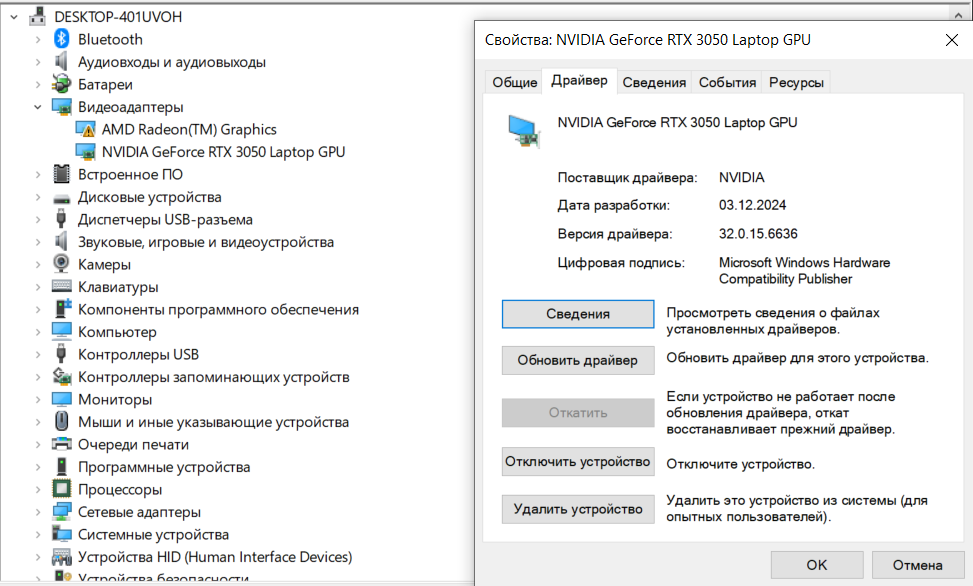Open the Сведения tab
Image resolution: width=973 pixels, height=586 pixels.
[653, 83]
